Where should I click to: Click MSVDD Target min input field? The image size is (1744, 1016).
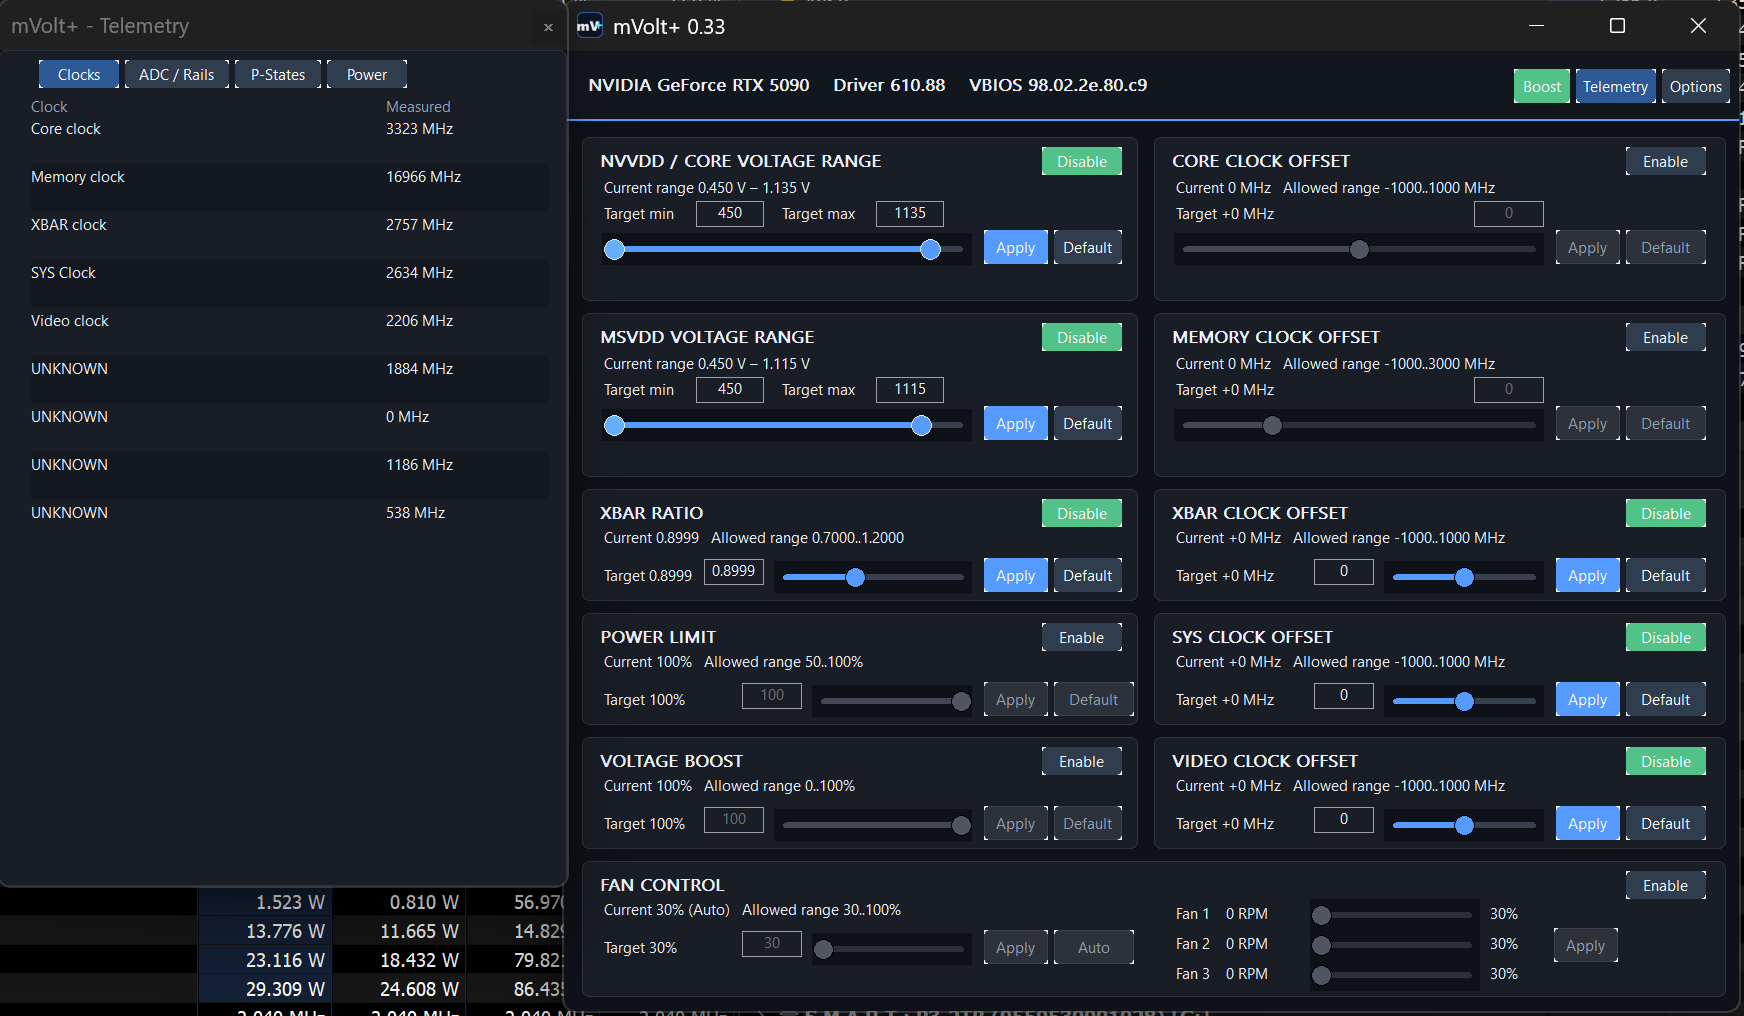pos(730,389)
